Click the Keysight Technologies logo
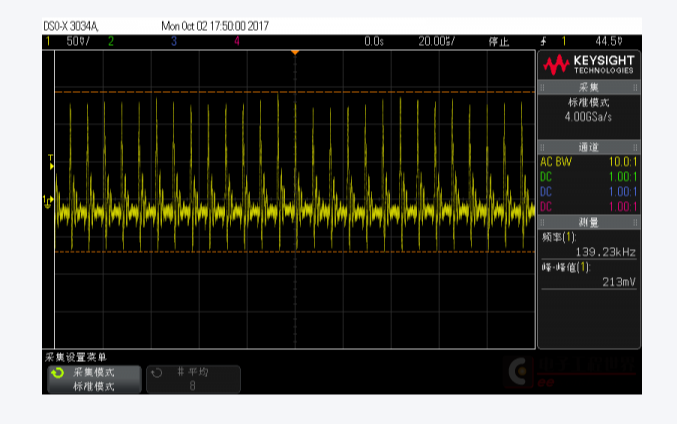 pos(588,65)
